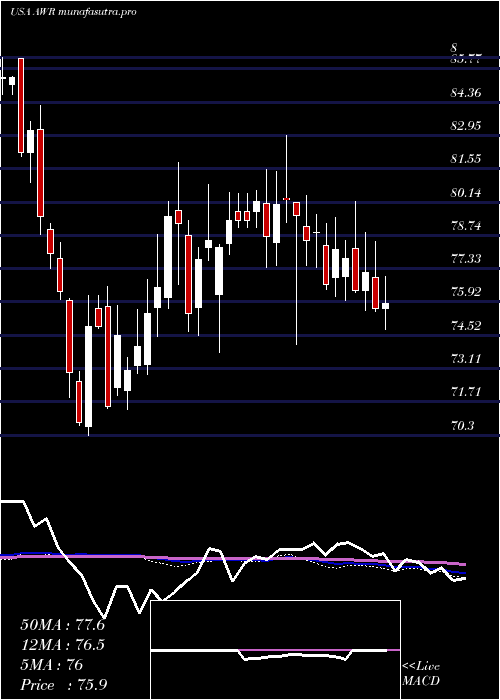Click the Price : 75.9 readout
The height and width of the screenshot is (700, 500).
63,685
